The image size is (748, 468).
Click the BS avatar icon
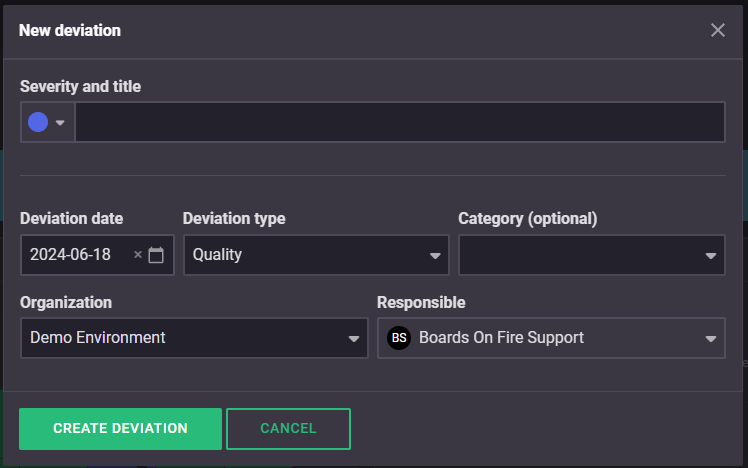point(399,338)
